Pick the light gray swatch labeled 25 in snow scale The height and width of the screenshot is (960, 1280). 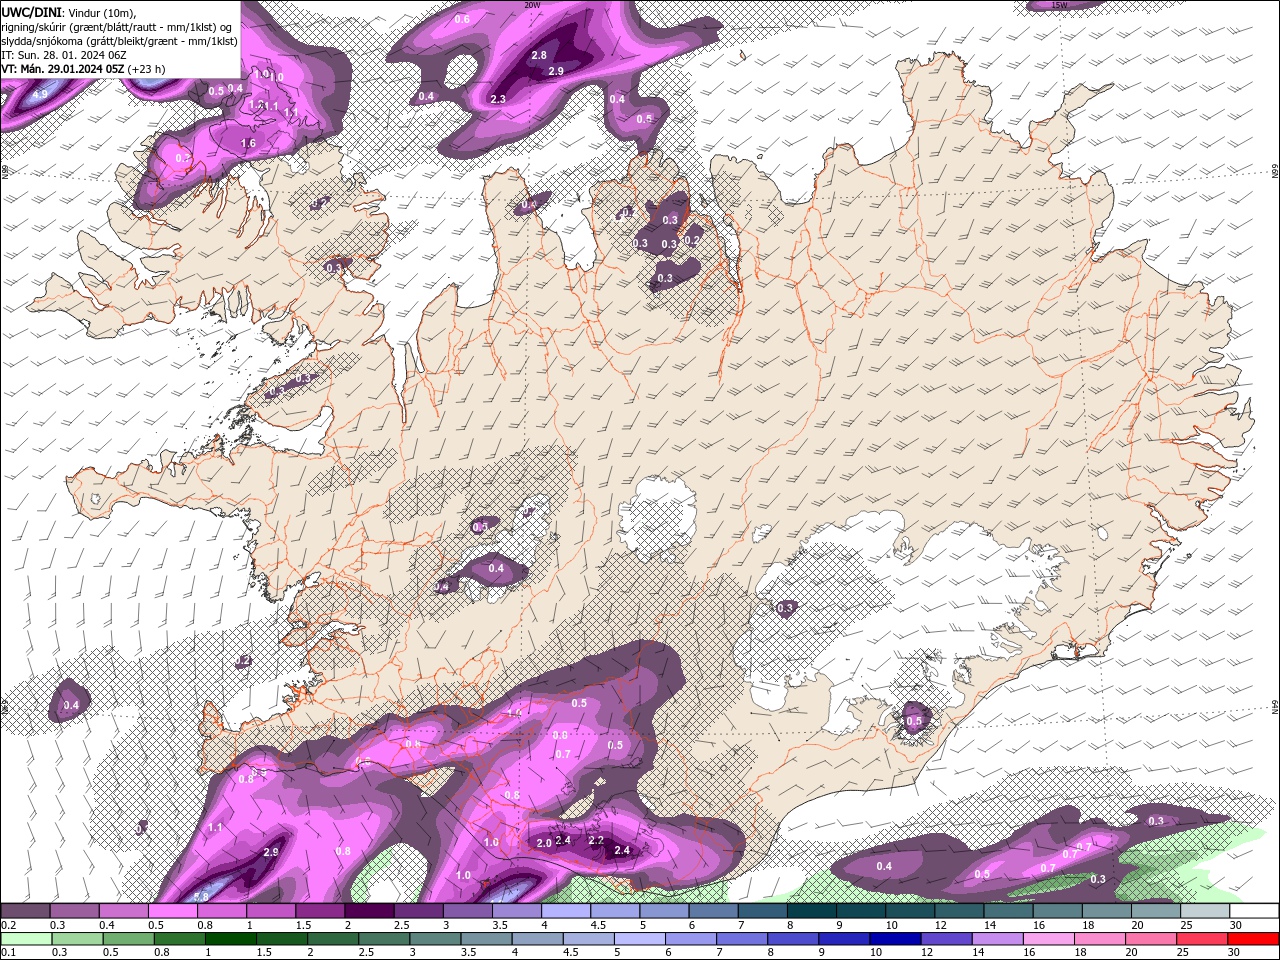[1206, 911]
